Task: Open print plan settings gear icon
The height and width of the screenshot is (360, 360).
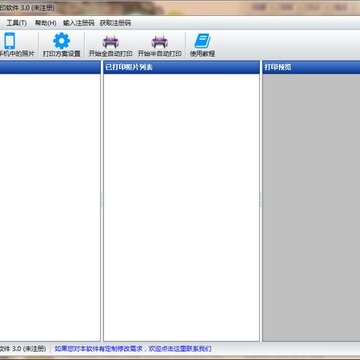Action: 62,41
